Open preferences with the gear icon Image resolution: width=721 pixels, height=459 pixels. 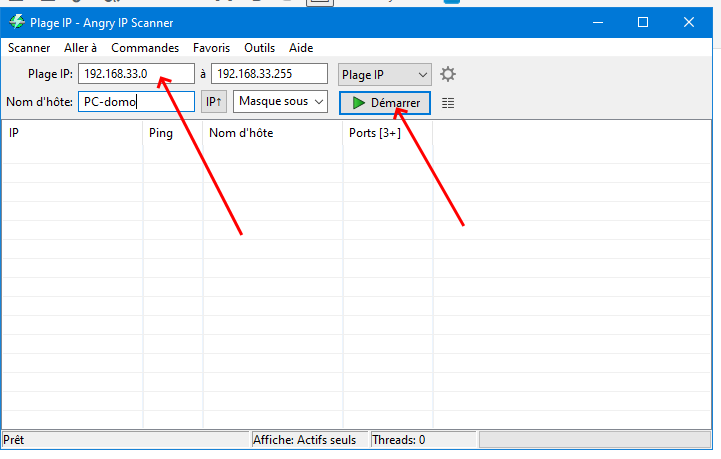click(447, 74)
